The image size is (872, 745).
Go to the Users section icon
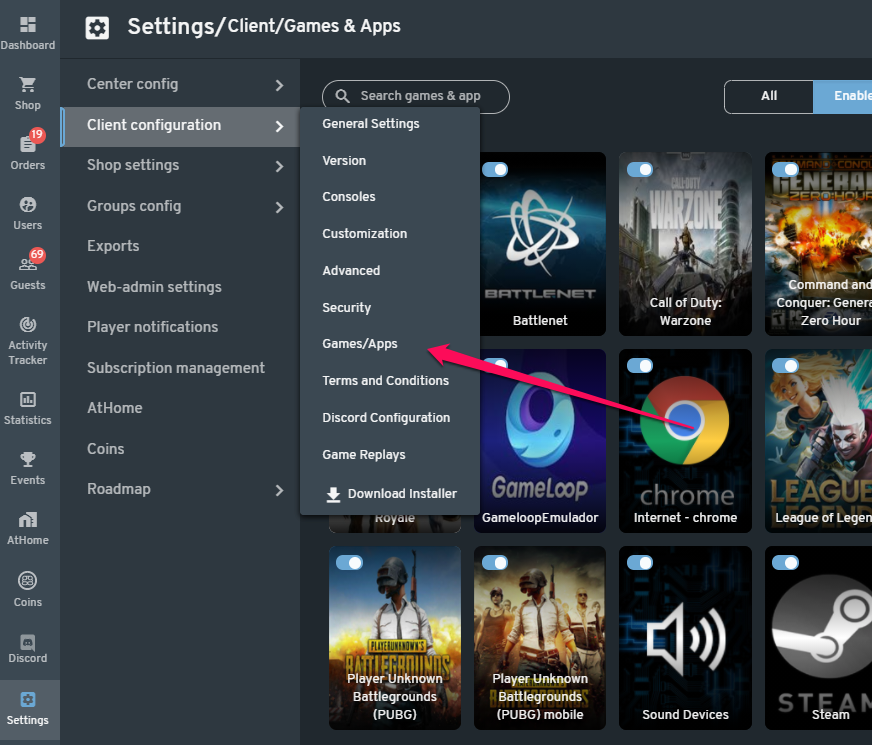tap(28, 205)
